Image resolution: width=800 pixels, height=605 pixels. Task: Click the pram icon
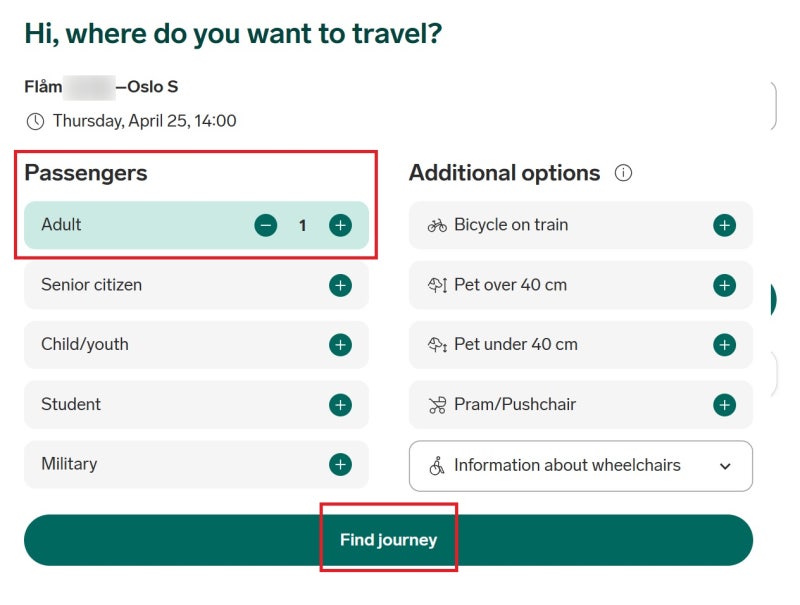coord(437,405)
